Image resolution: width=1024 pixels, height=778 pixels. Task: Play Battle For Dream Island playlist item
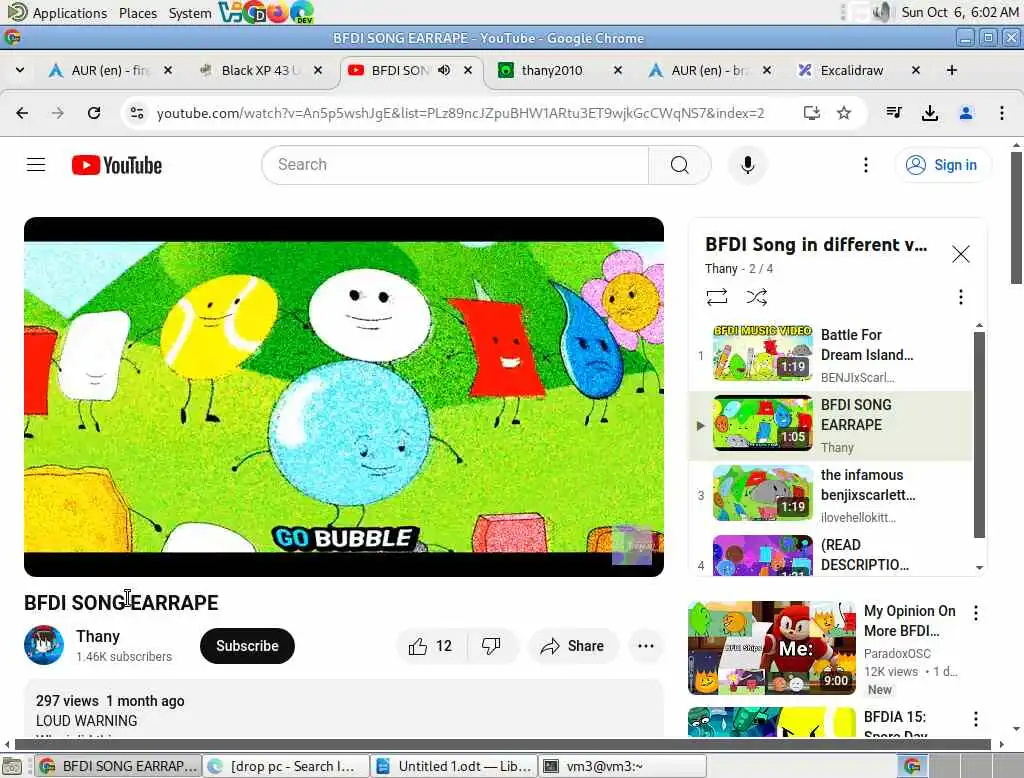click(831, 355)
